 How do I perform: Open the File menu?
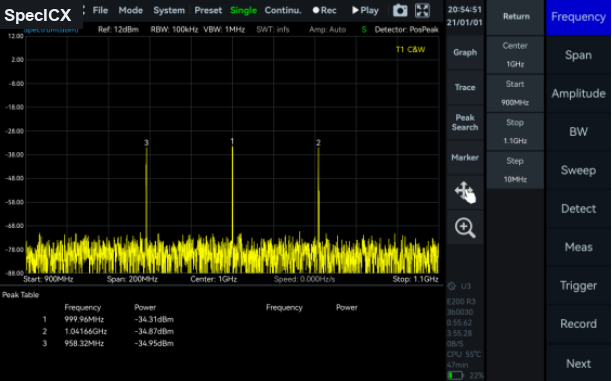point(100,11)
